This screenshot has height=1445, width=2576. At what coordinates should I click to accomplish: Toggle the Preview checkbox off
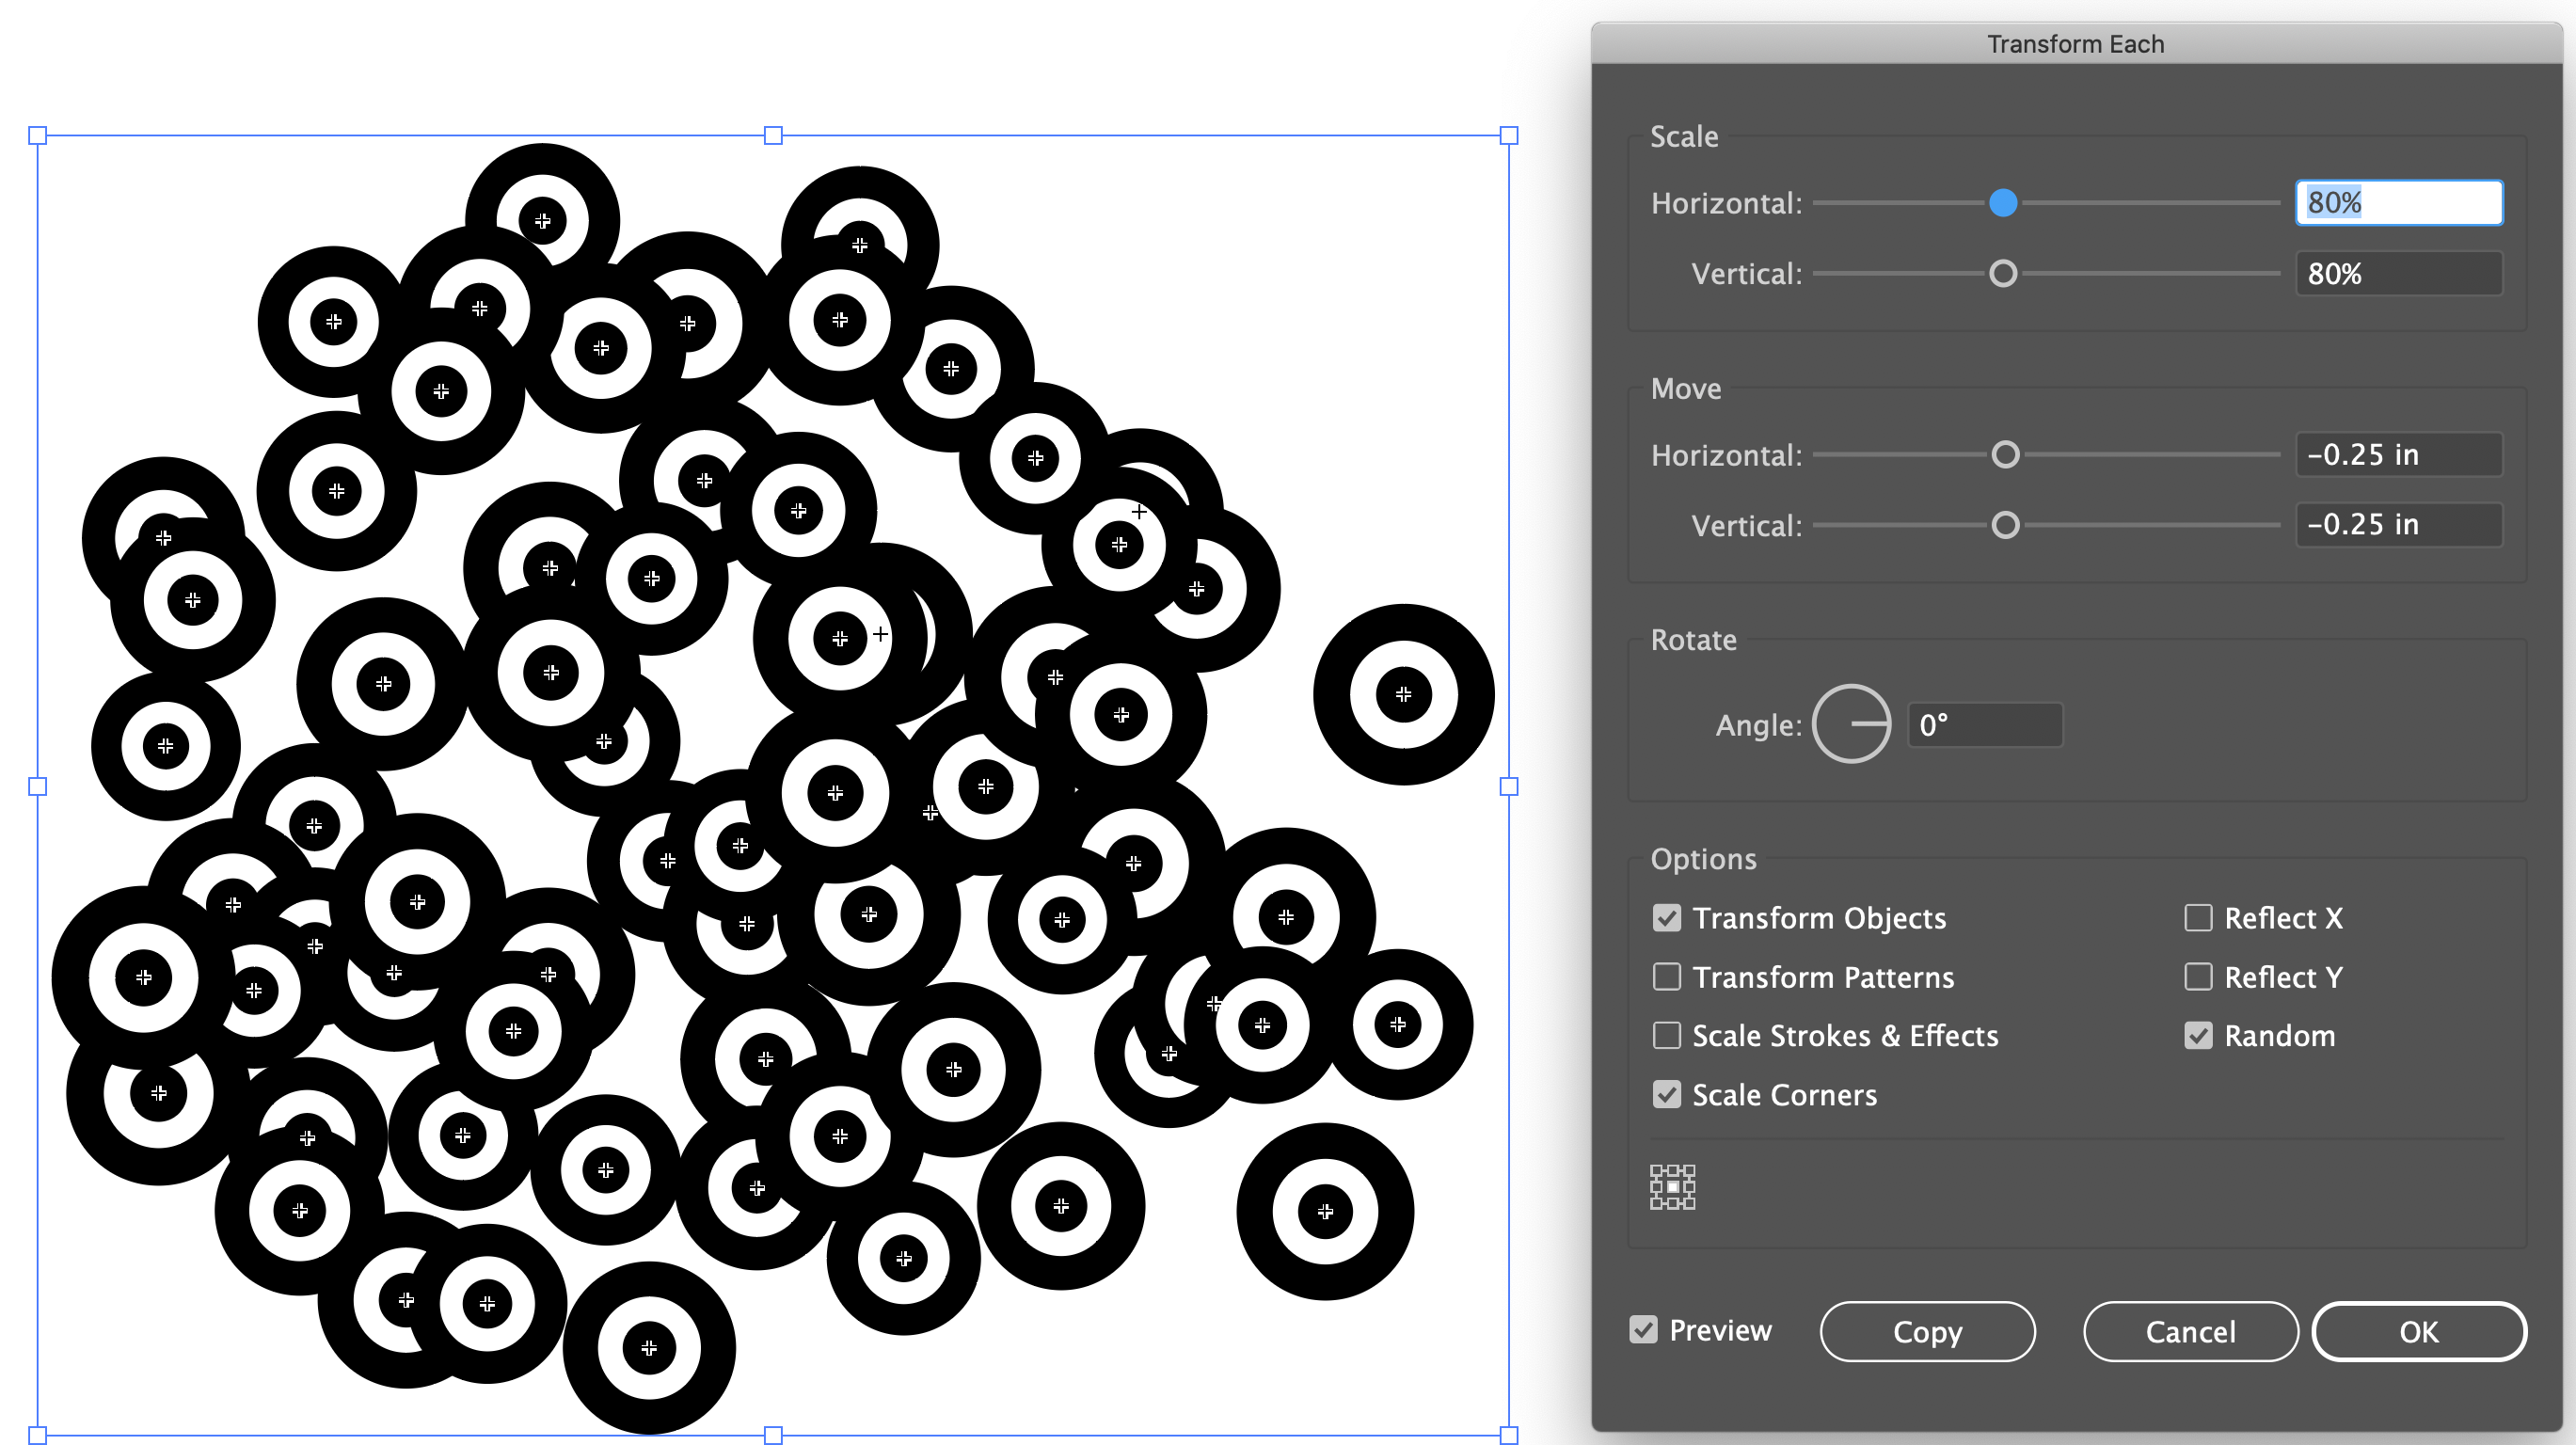(x=1644, y=1330)
